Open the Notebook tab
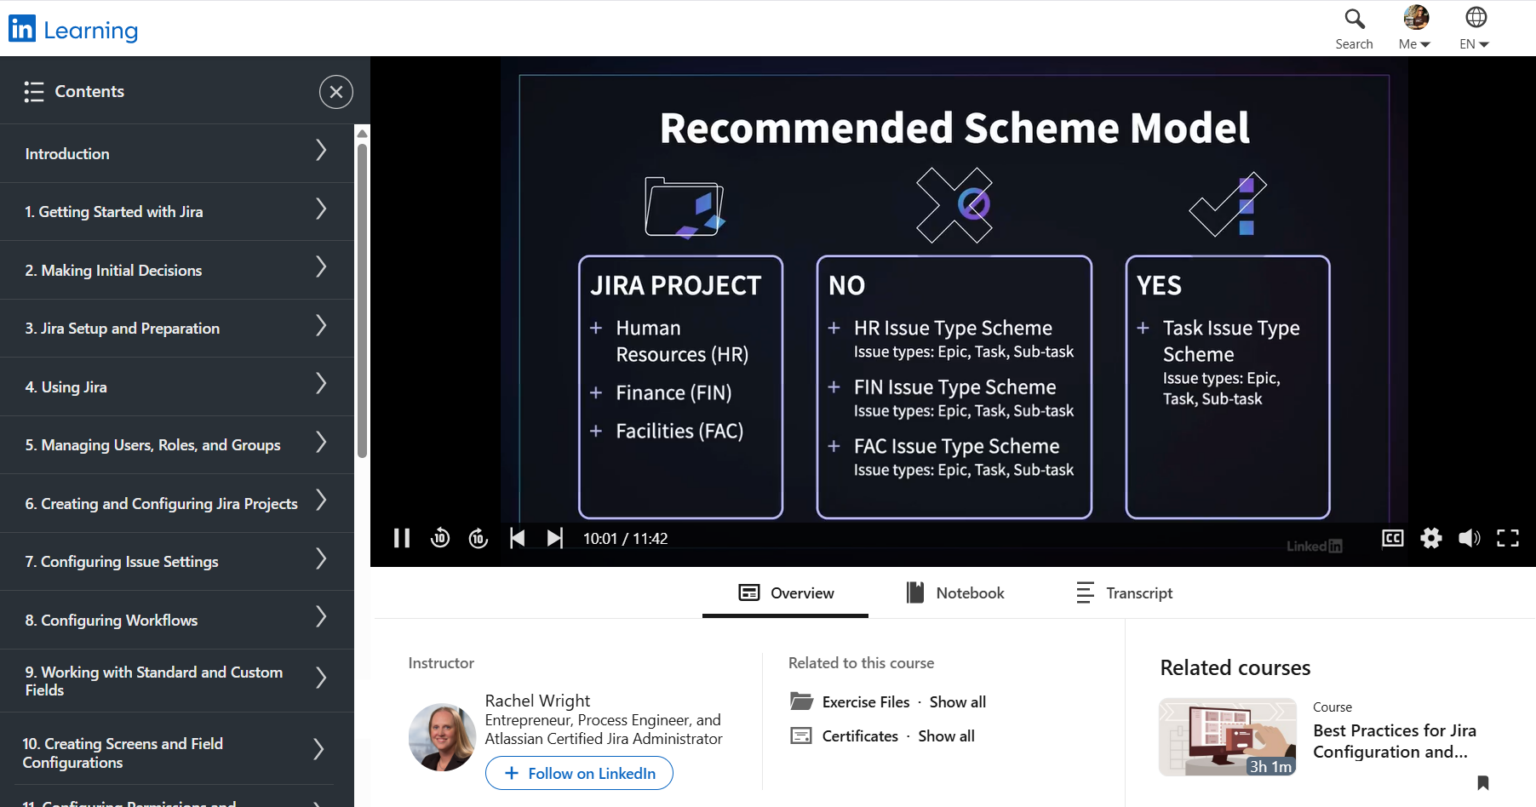Viewport: 1536px width, 807px height. (x=955, y=592)
